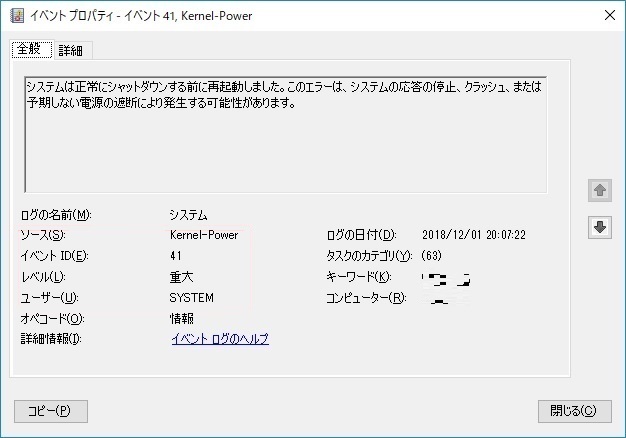
Task: Click the ログの名前(M) label
Action: [x=56, y=215]
